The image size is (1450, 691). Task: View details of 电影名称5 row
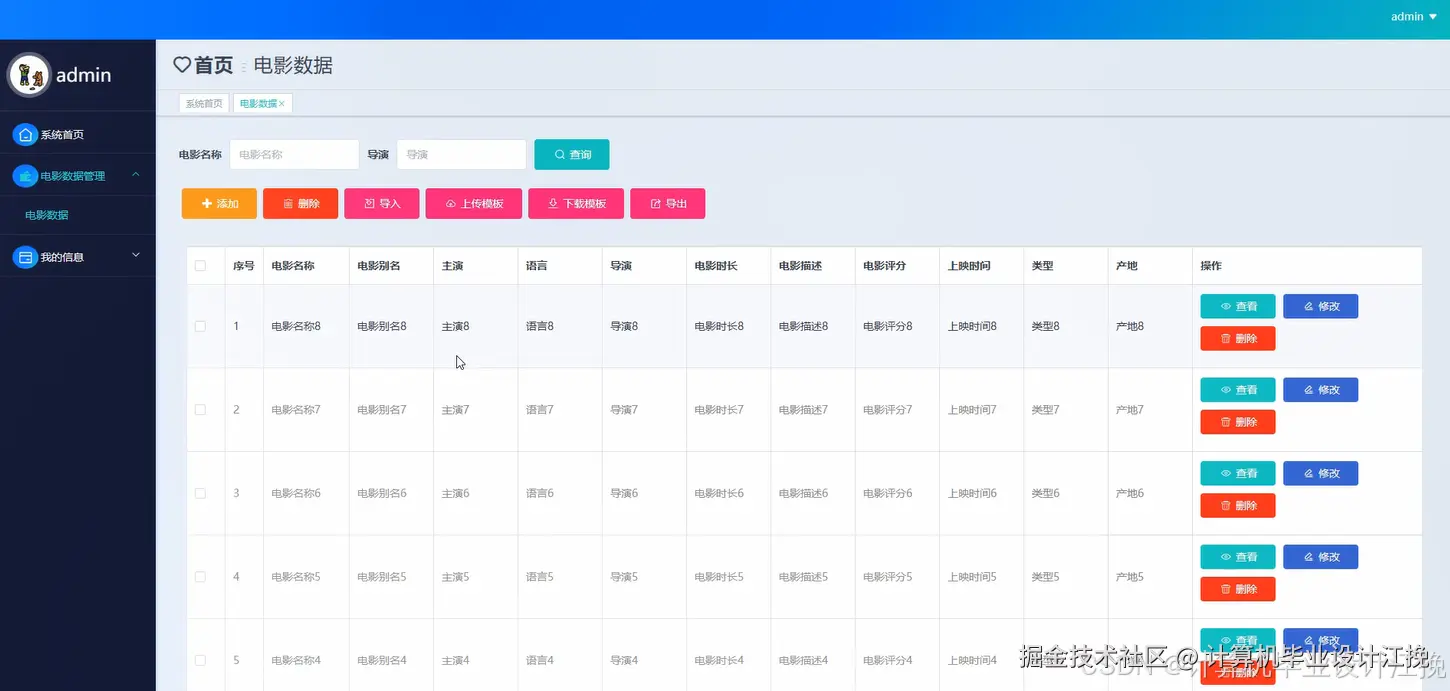pyautogui.click(x=1238, y=557)
